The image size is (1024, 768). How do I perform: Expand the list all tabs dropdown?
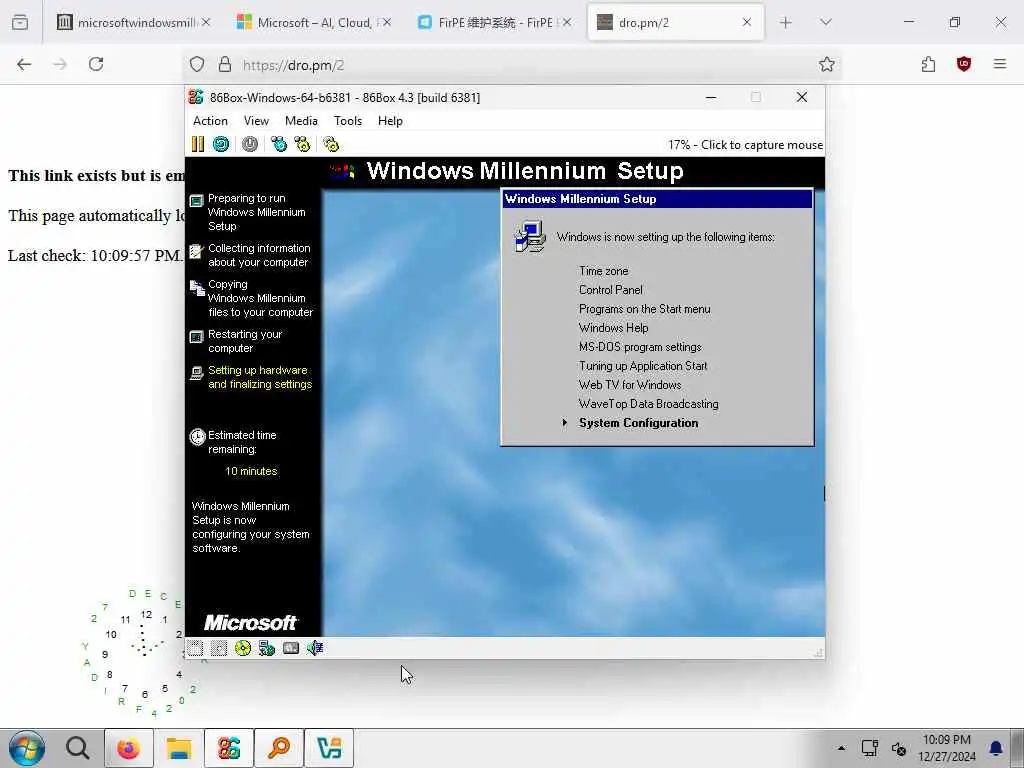coord(825,23)
